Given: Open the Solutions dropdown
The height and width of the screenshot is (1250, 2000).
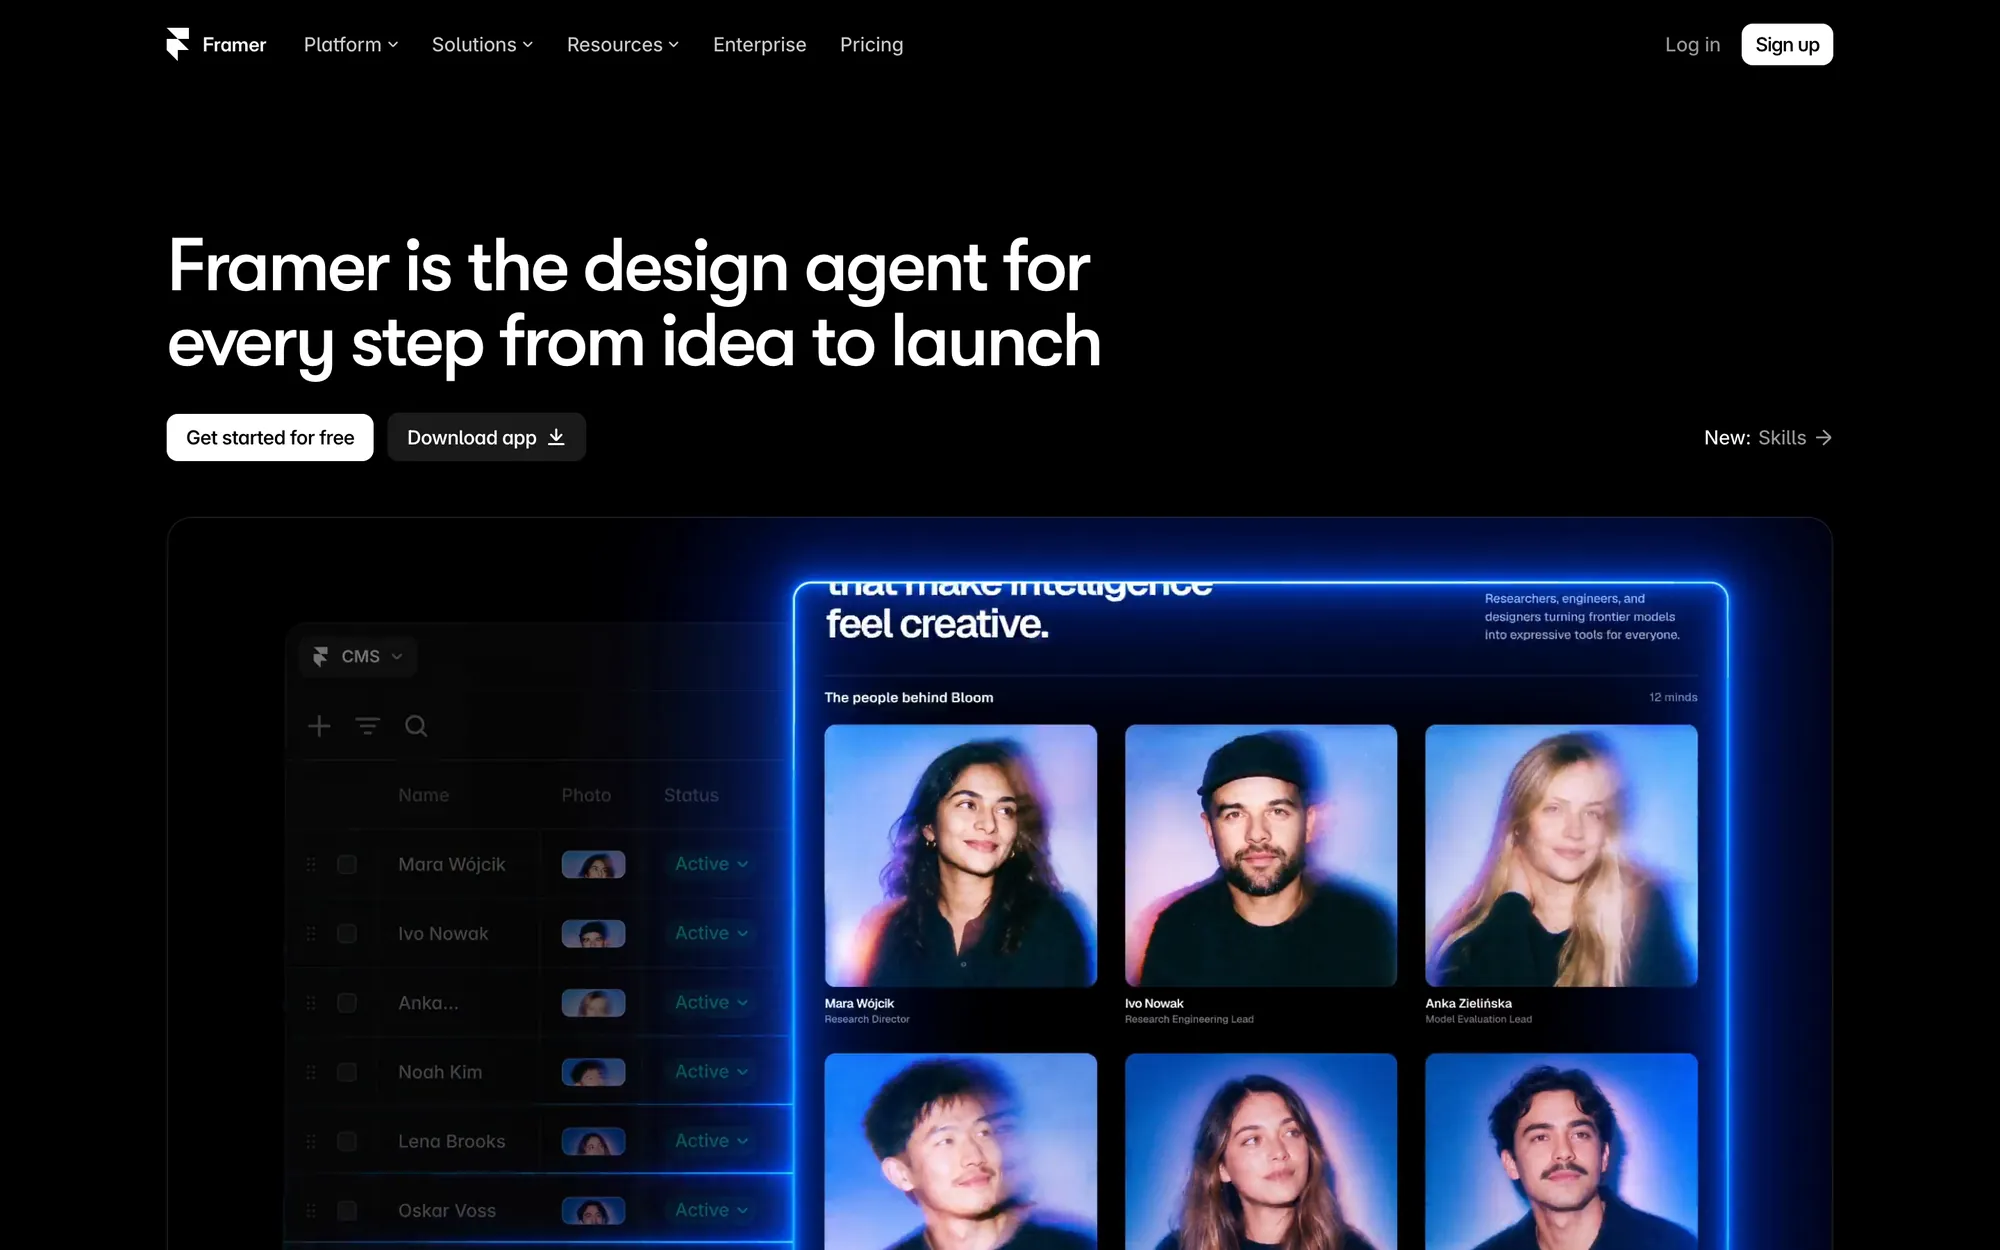Looking at the screenshot, I should pos(482,45).
